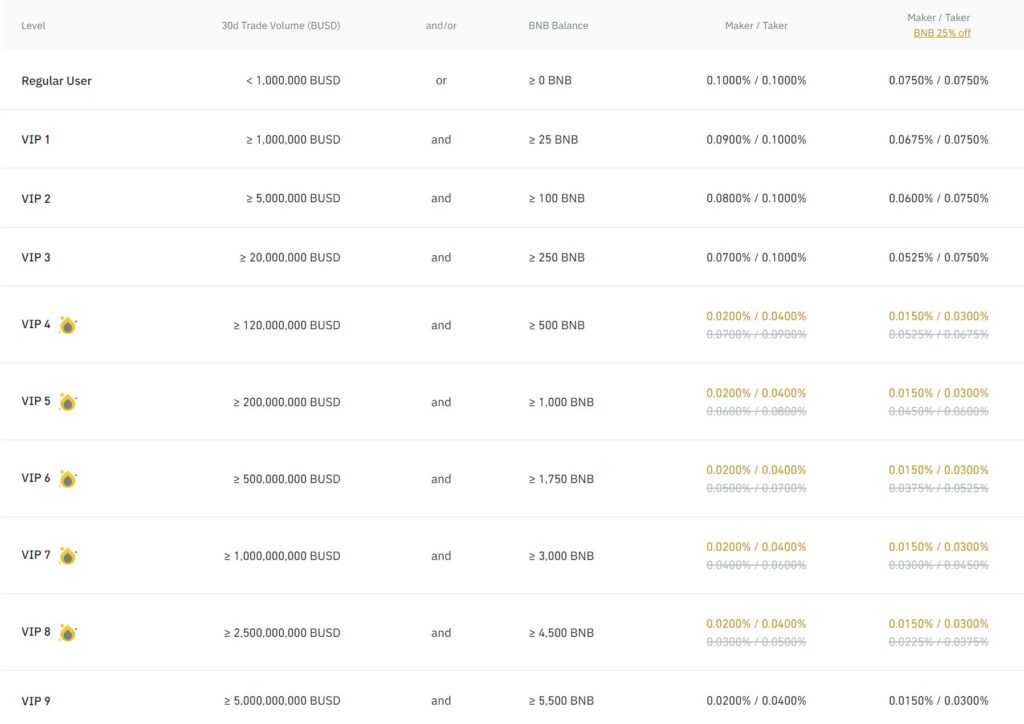Click the ≥ 120,000,000 BUSD volume cell
This screenshot has height=724, width=1024.
tap(286, 325)
